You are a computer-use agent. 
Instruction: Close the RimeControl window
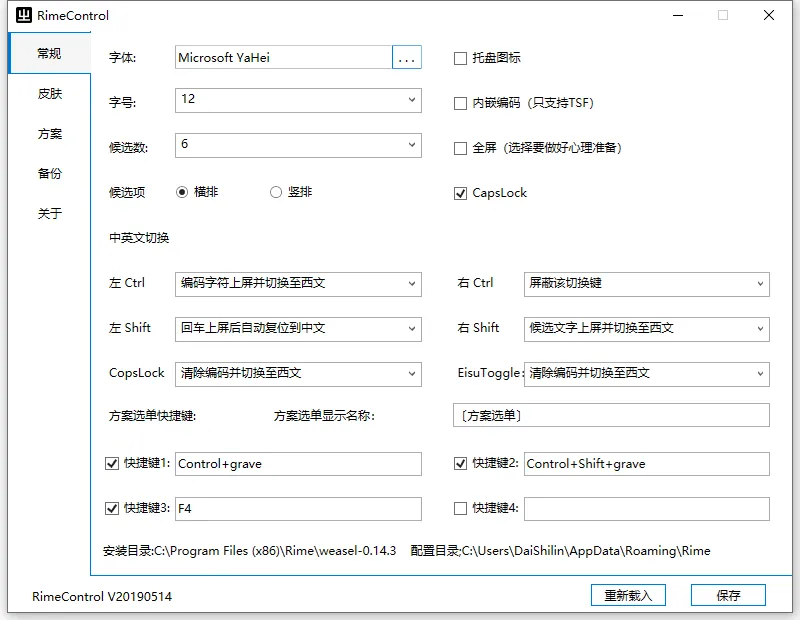[x=768, y=15]
